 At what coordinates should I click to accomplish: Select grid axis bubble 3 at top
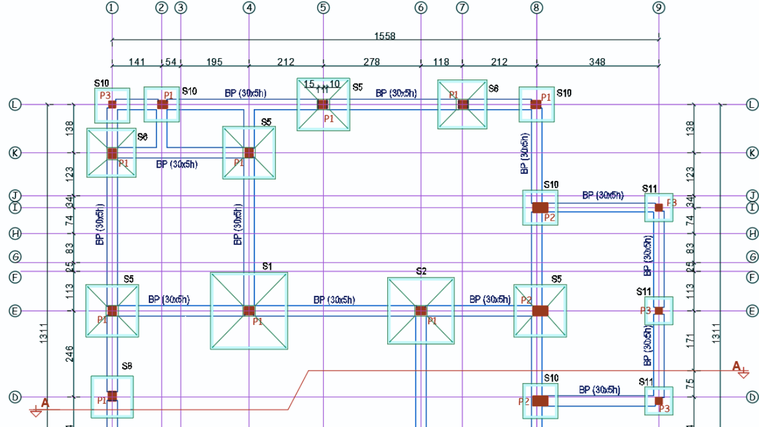click(x=181, y=8)
